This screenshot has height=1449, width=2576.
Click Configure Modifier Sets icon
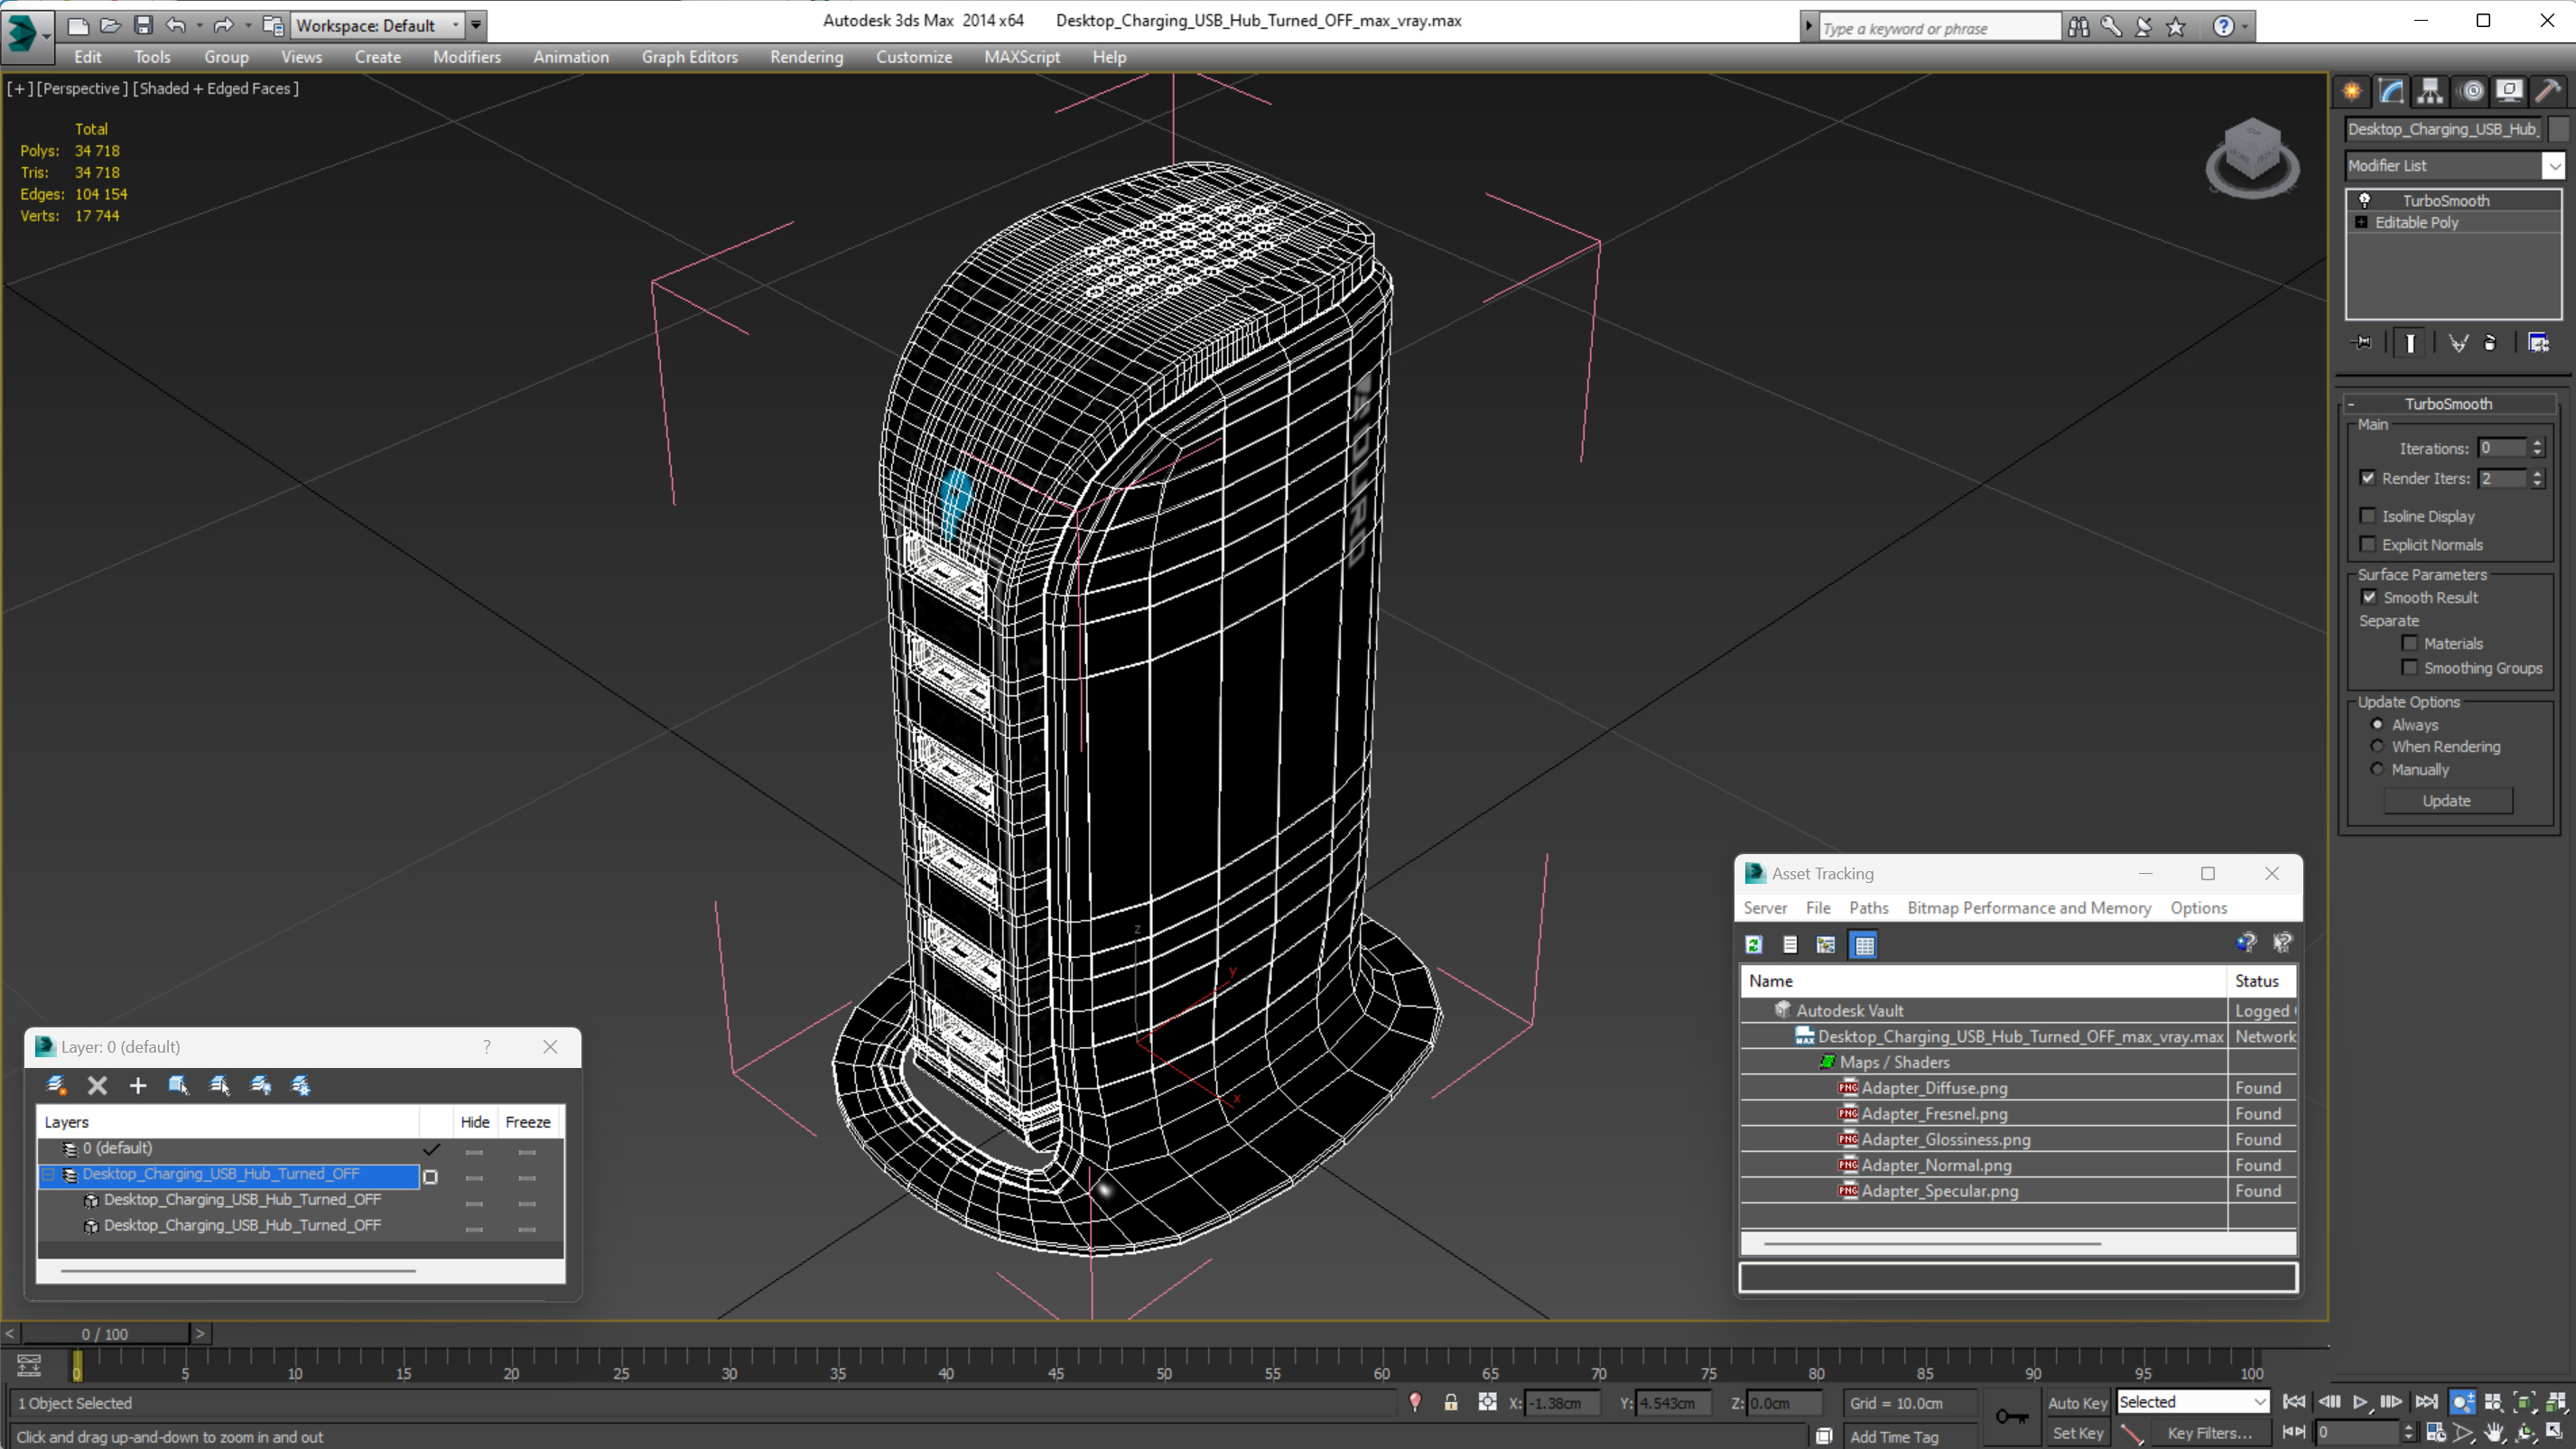pyautogui.click(x=2538, y=343)
